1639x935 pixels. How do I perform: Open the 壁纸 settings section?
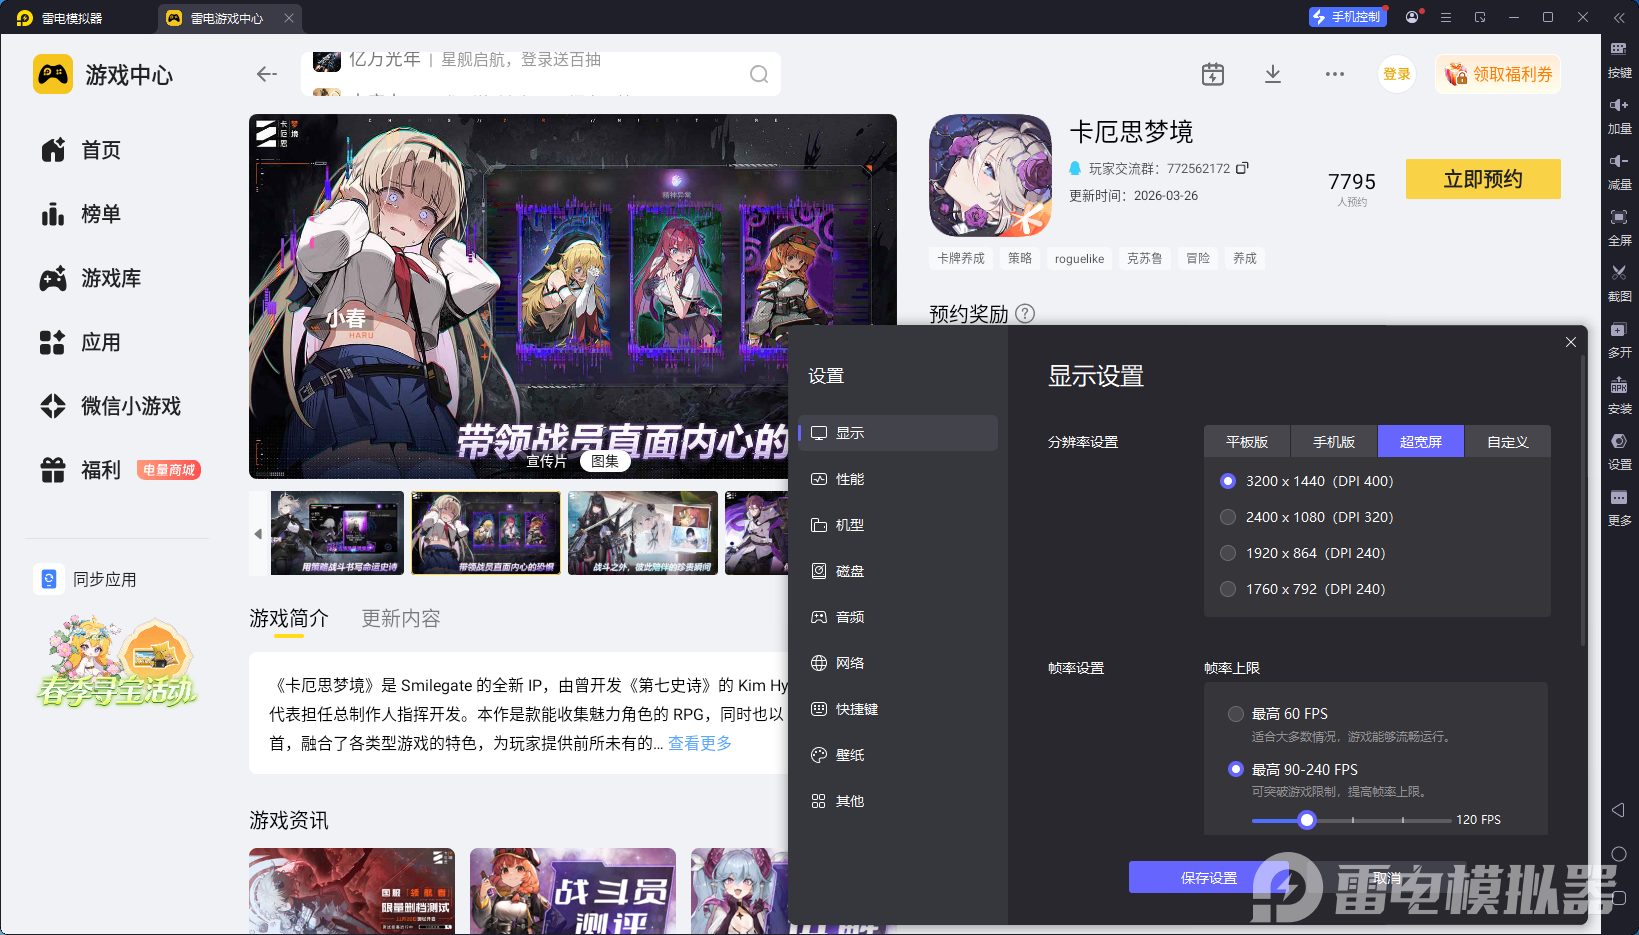coord(899,755)
